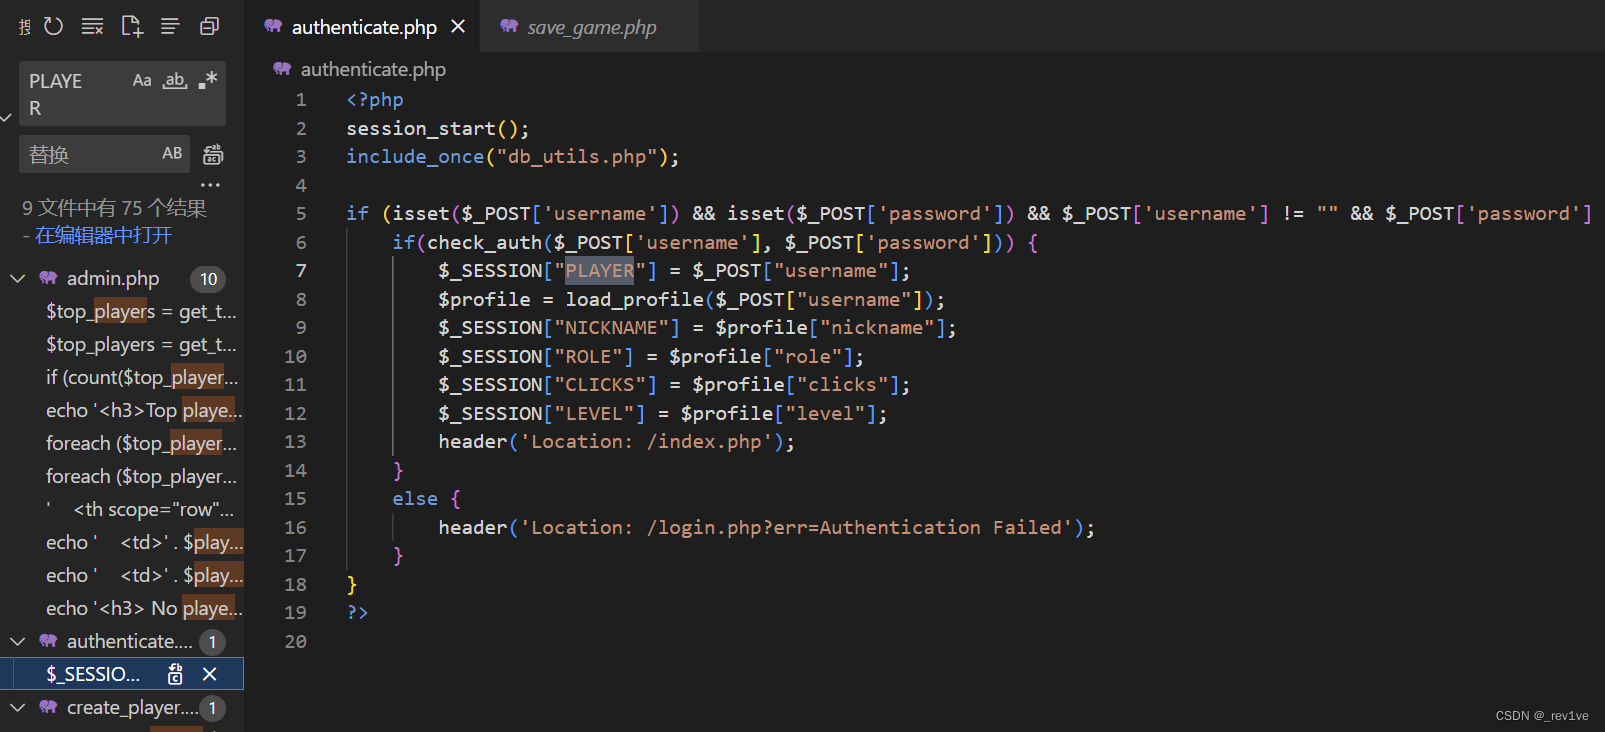This screenshot has height=732, width=1605.
Task: Click in the PLAYER search input field
Action: (x=75, y=94)
